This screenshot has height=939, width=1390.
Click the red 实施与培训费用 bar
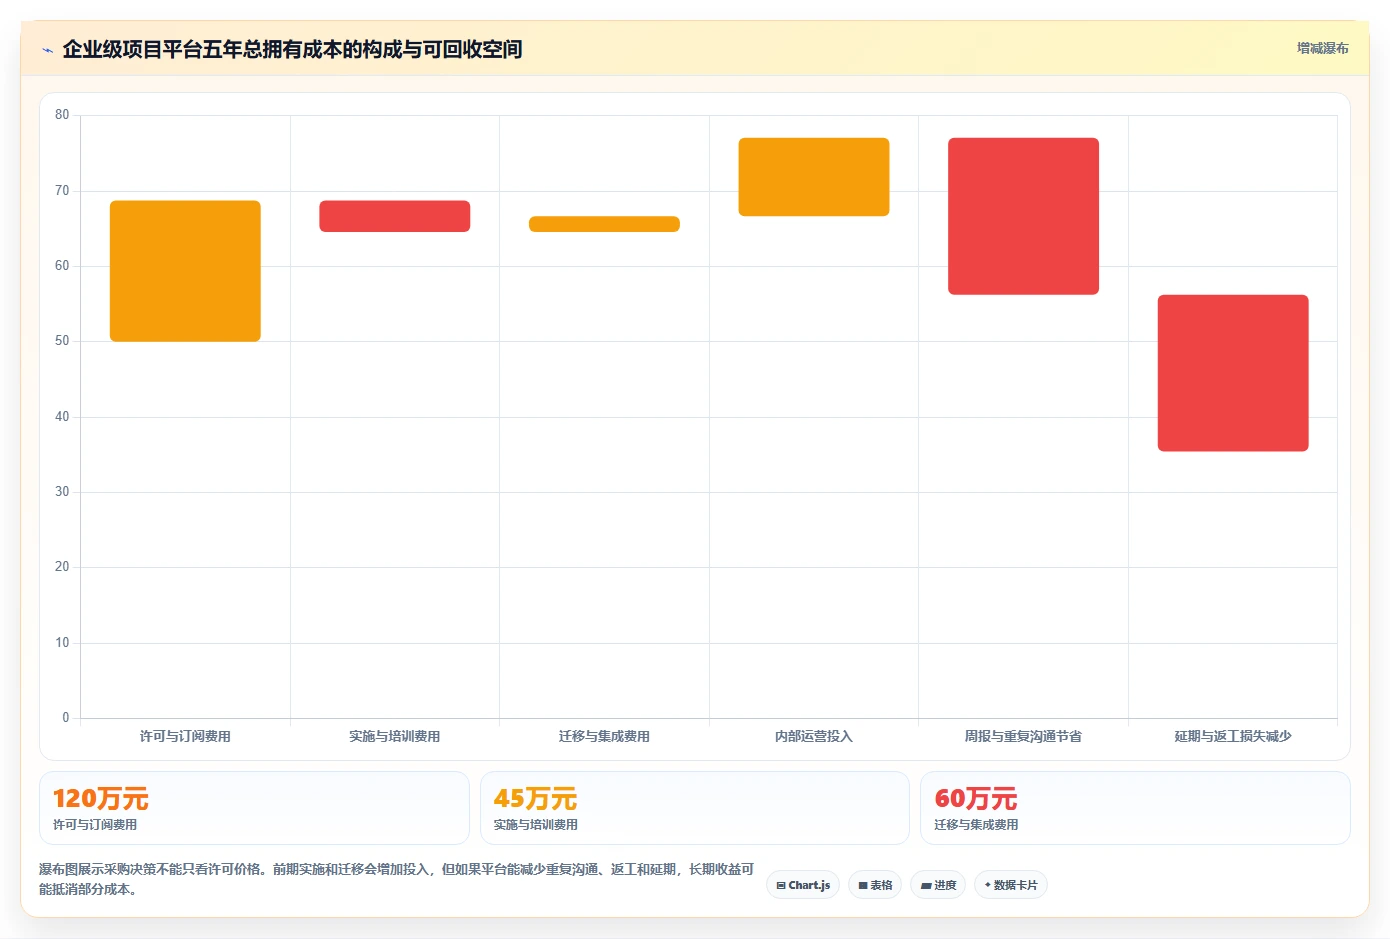pos(395,216)
